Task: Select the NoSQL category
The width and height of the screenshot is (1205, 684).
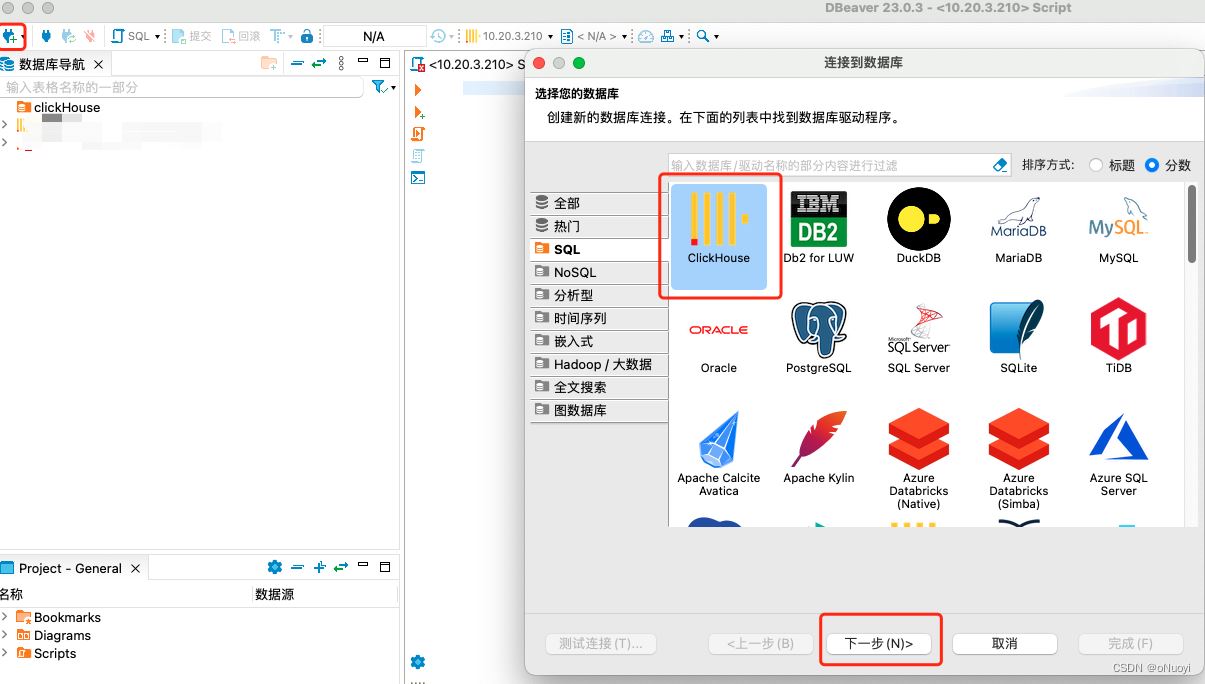Action: pyautogui.click(x=599, y=272)
